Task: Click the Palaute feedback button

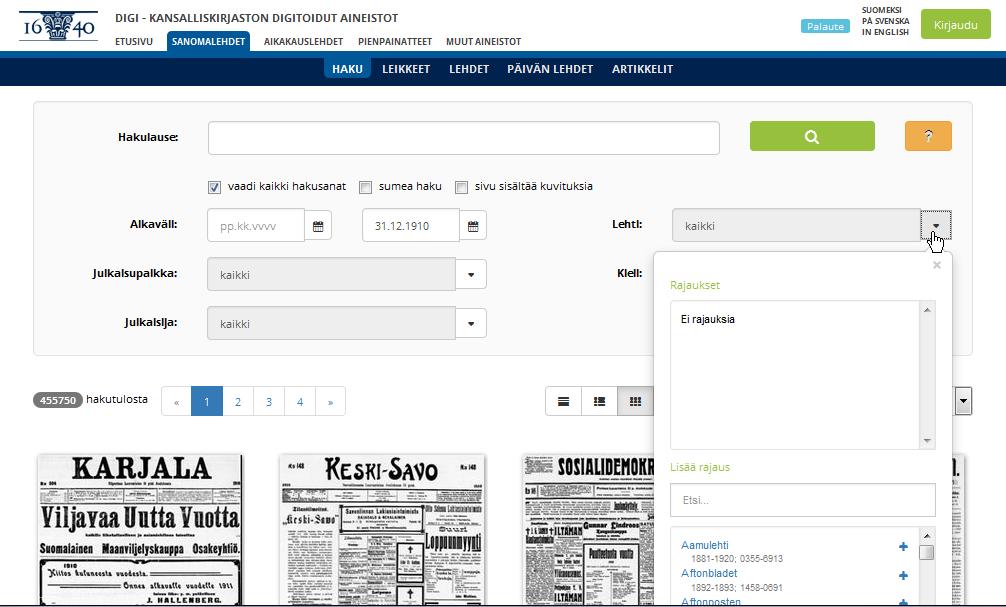Action: [825, 26]
